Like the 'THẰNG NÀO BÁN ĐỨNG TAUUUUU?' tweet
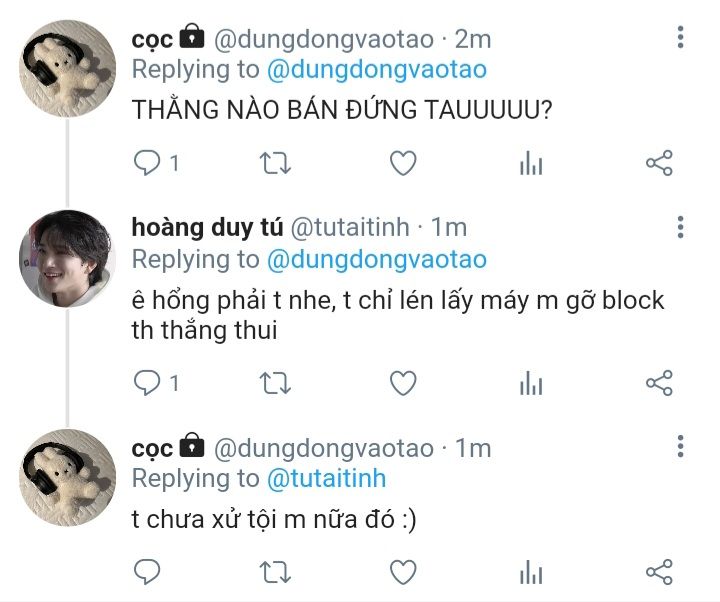This screenshot has width=720, height=602. click(x=403, y=163)
